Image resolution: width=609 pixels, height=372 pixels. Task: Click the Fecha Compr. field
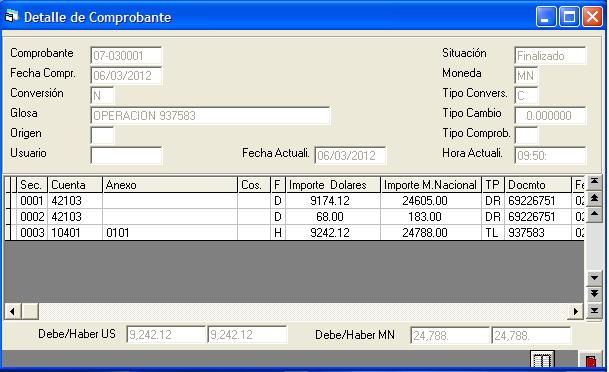[x=126, y=75]
